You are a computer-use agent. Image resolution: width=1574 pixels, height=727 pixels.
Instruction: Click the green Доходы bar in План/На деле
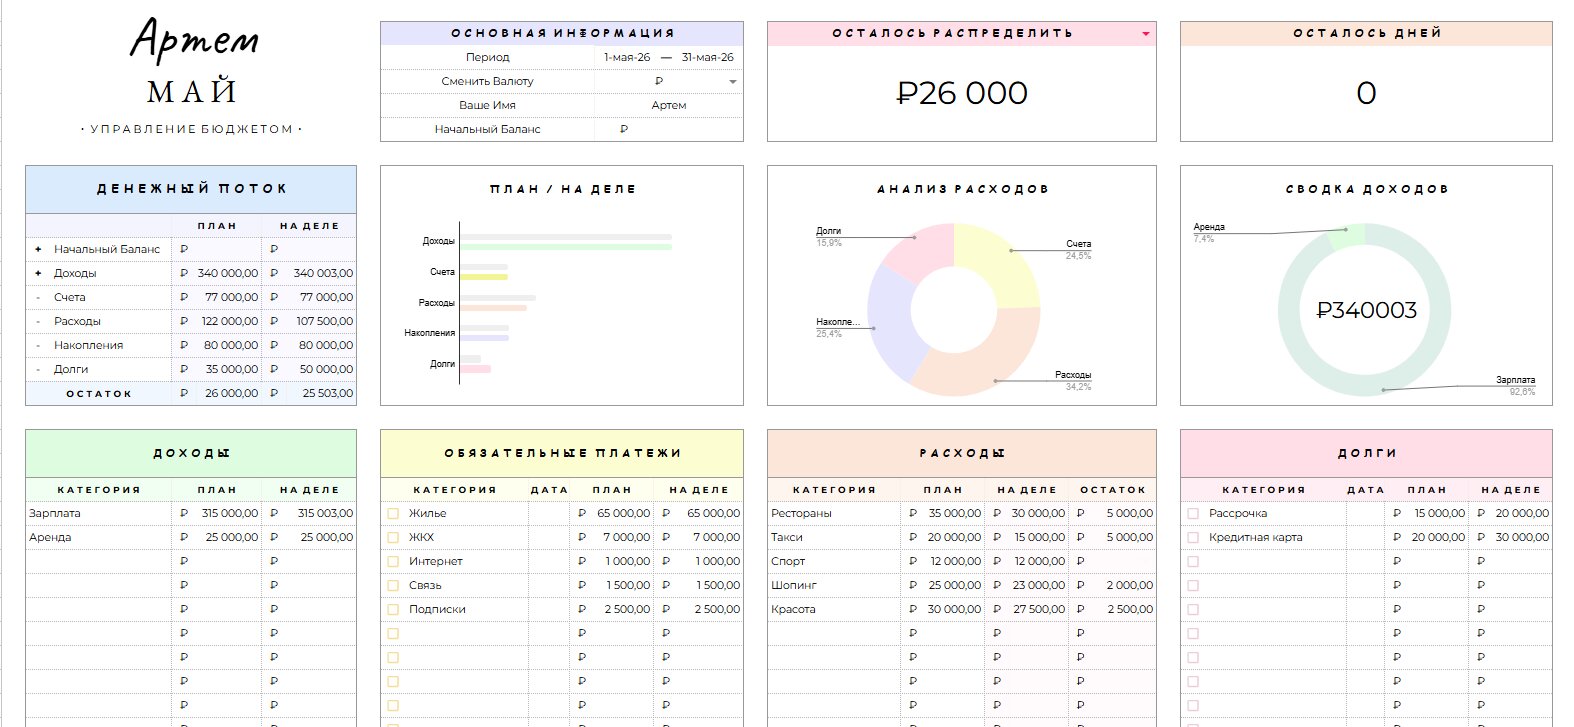coord(566,246)
